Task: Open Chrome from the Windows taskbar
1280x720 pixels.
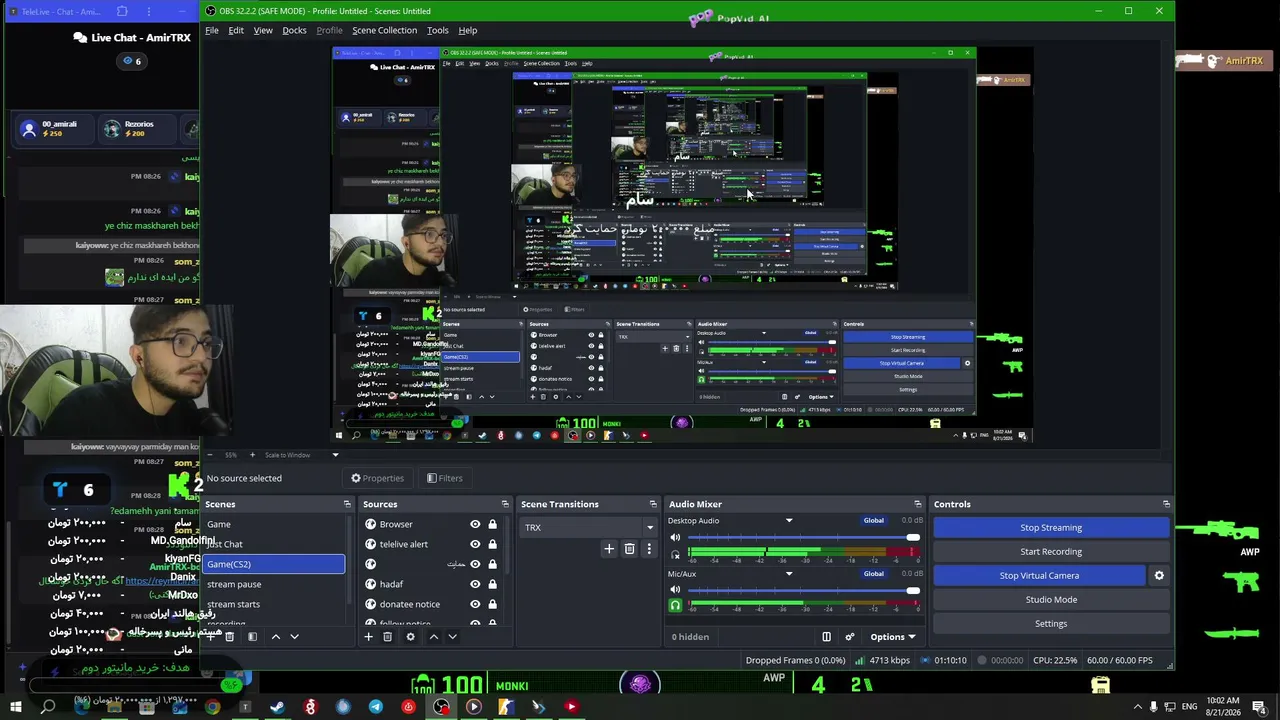Action: pyautogui.click(x=212, y=707)
